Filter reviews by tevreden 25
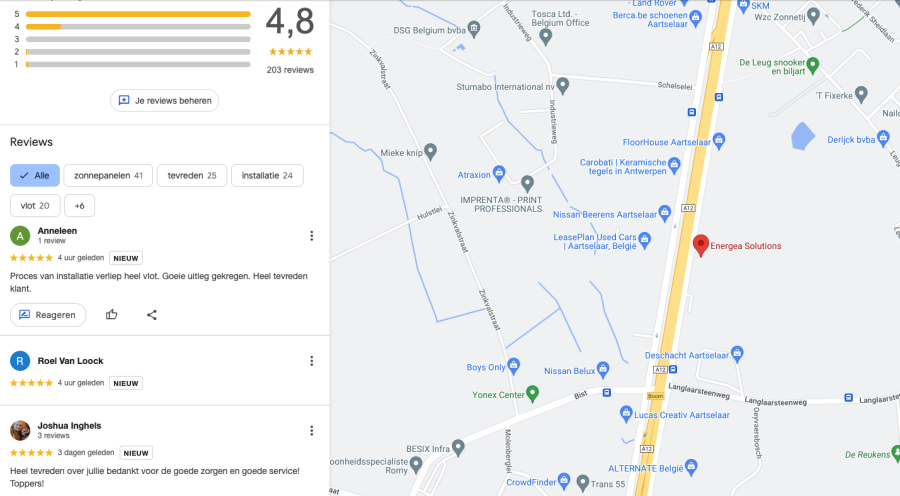900x496 pixels. coord(192,176)
